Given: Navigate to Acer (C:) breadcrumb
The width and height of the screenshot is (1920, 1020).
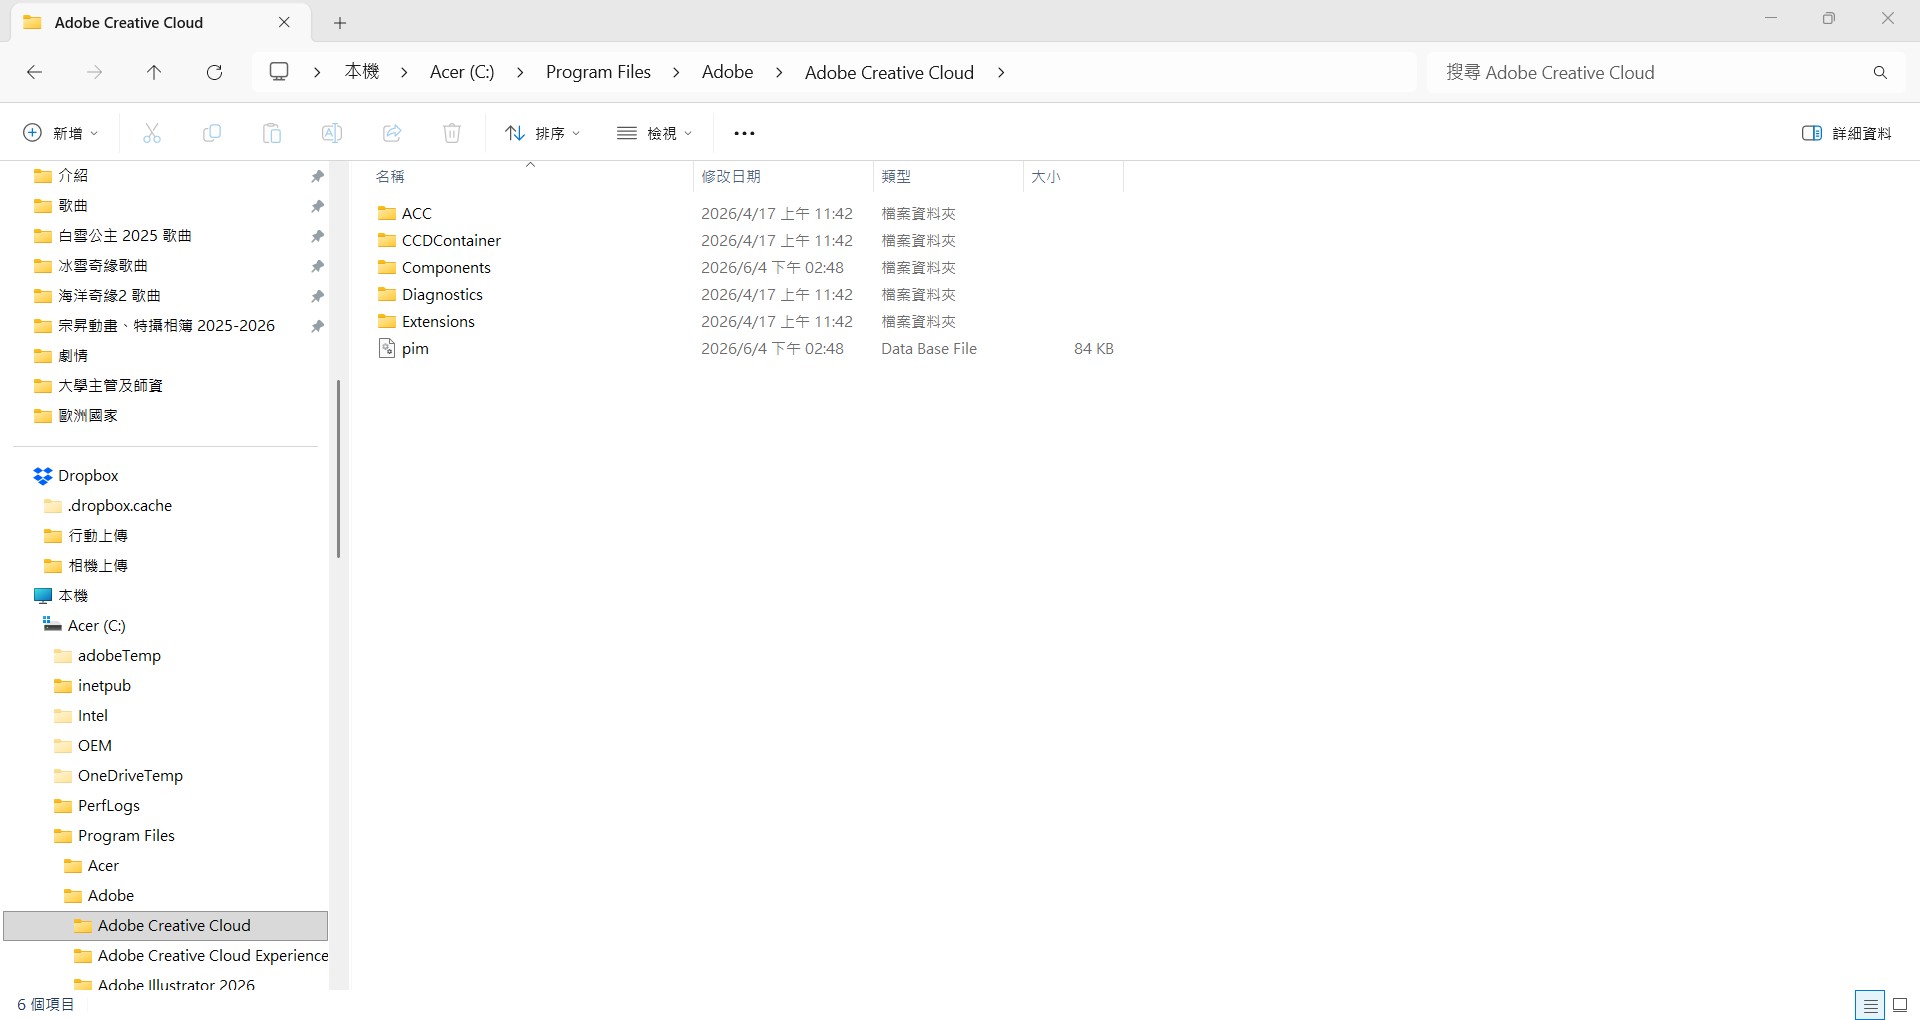Looking at the screenshot, I should (462, 72).
